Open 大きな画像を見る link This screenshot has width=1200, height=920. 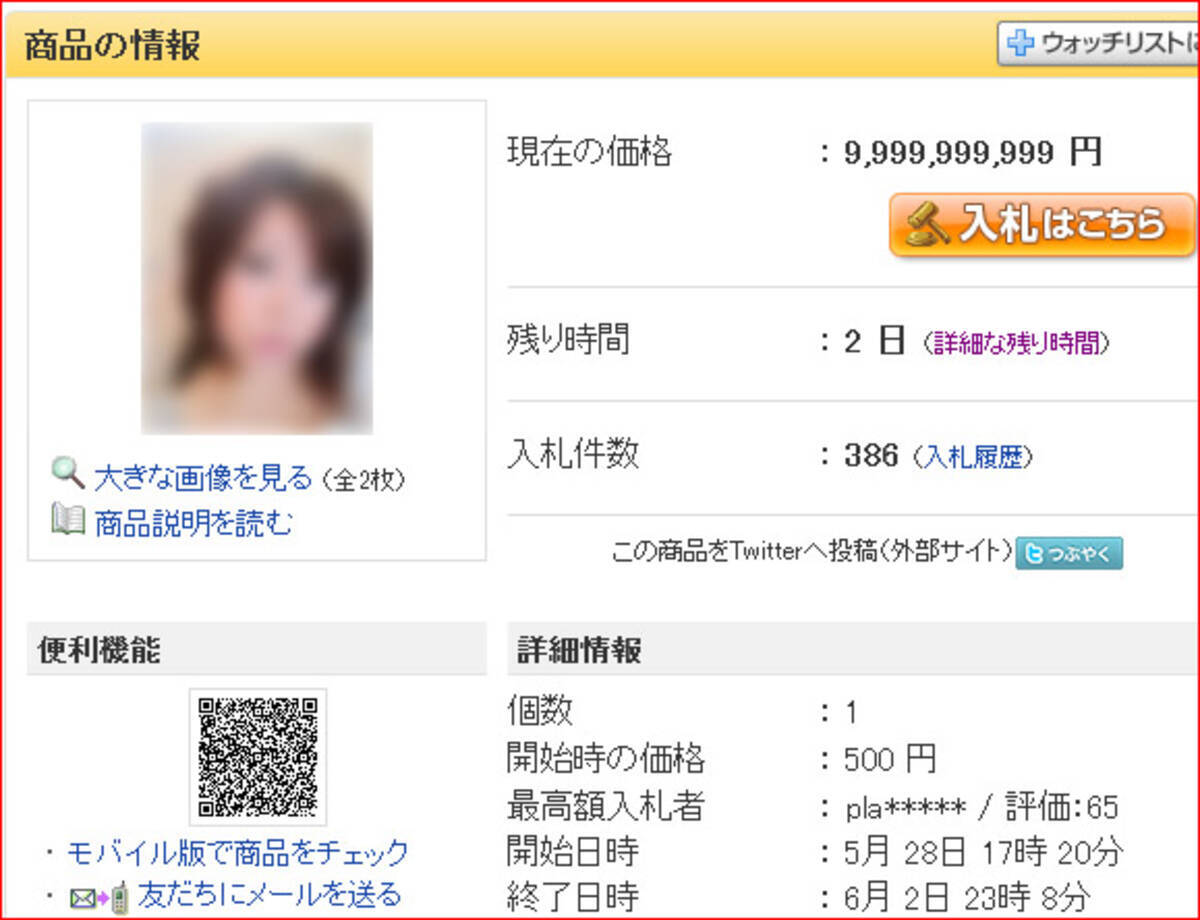tap(203, 478)
